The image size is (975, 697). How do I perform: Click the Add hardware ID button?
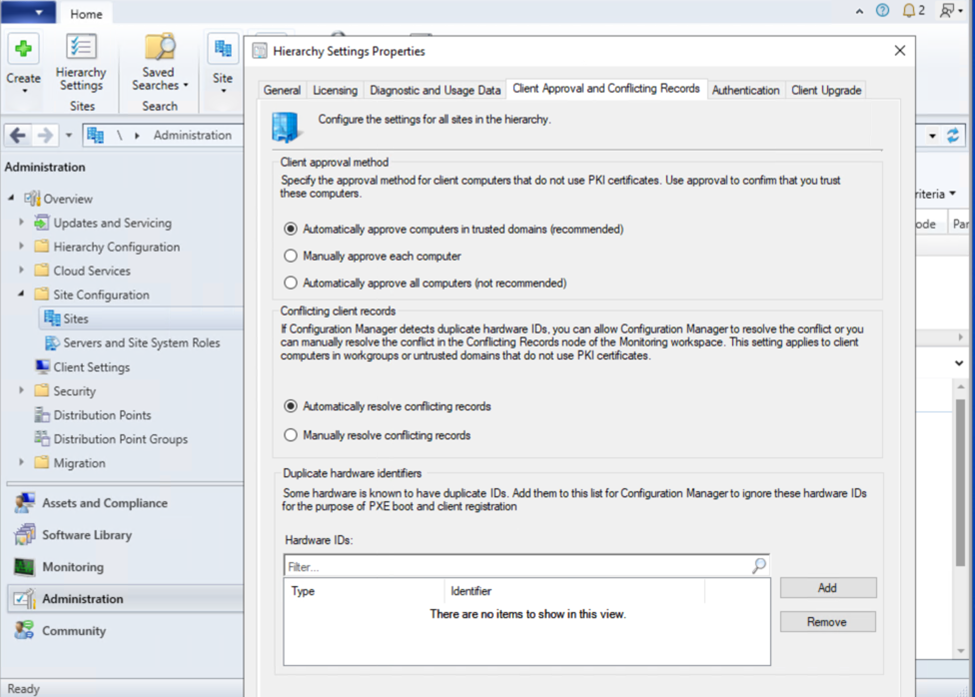pos(828,588)
